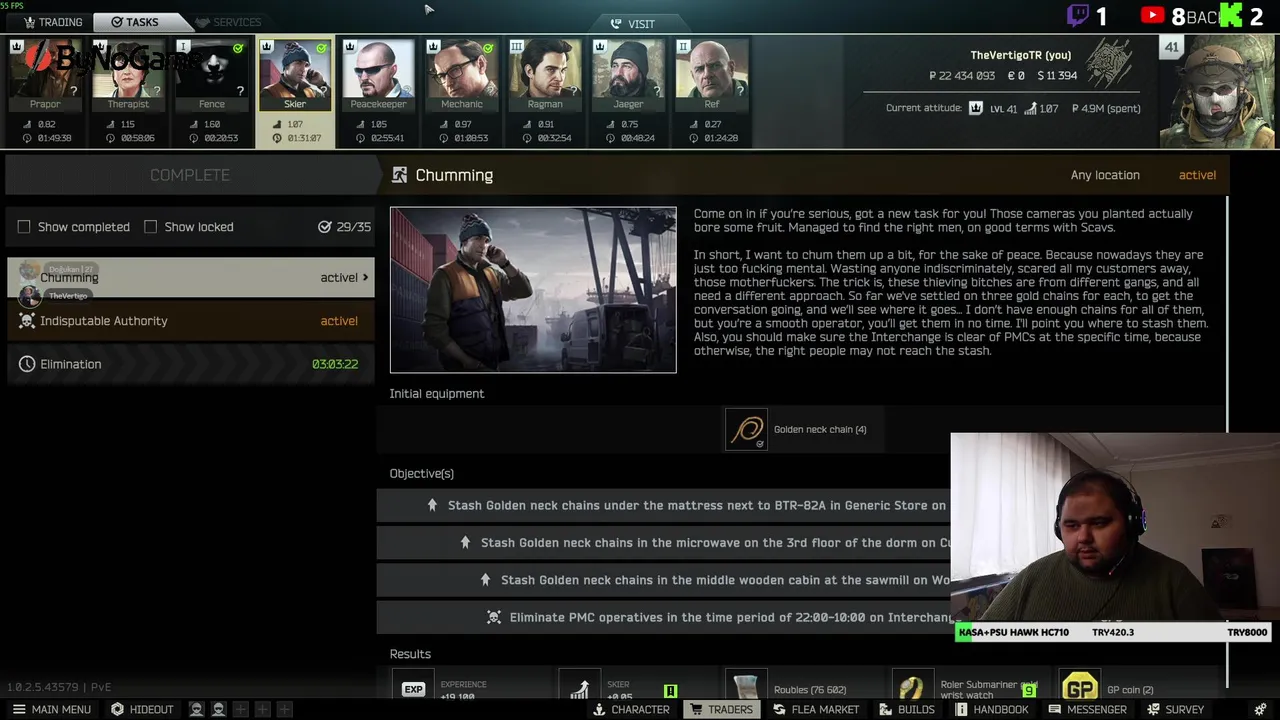Screen dimensions: 1280x720
Task: Click the Golden neck chain item icon
Action: 746,429
